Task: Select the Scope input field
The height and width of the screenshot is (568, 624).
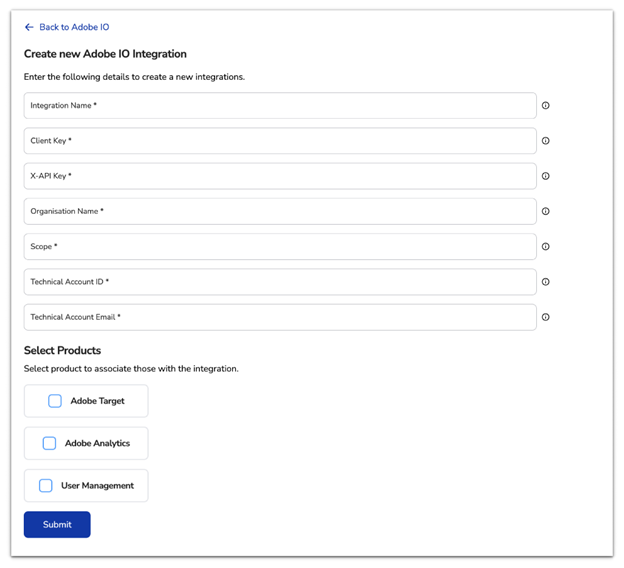Action: pos(280,246)
